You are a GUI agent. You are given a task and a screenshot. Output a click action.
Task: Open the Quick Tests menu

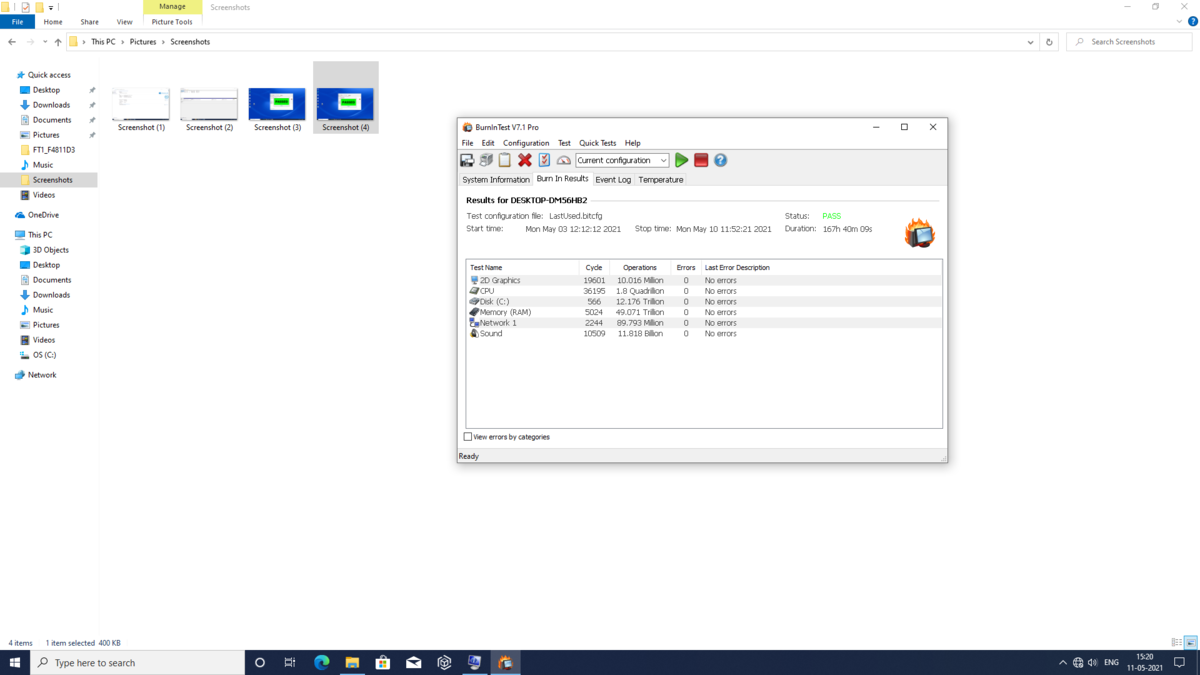[598, 143]
